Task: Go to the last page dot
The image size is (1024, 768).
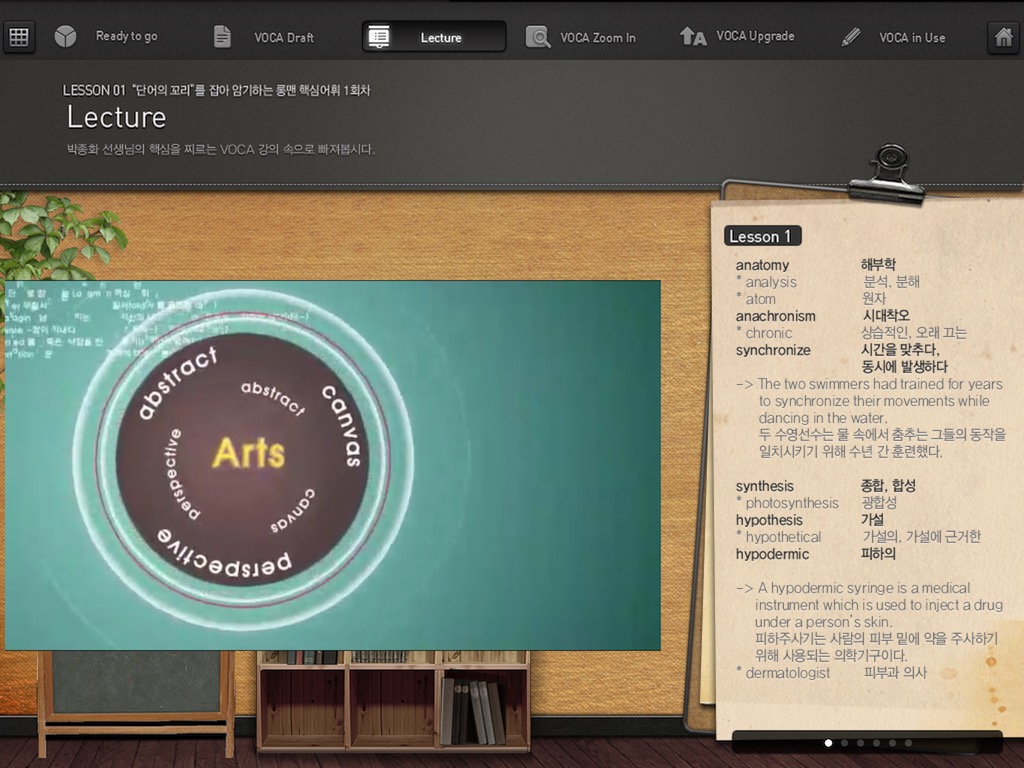Action: 908,743
